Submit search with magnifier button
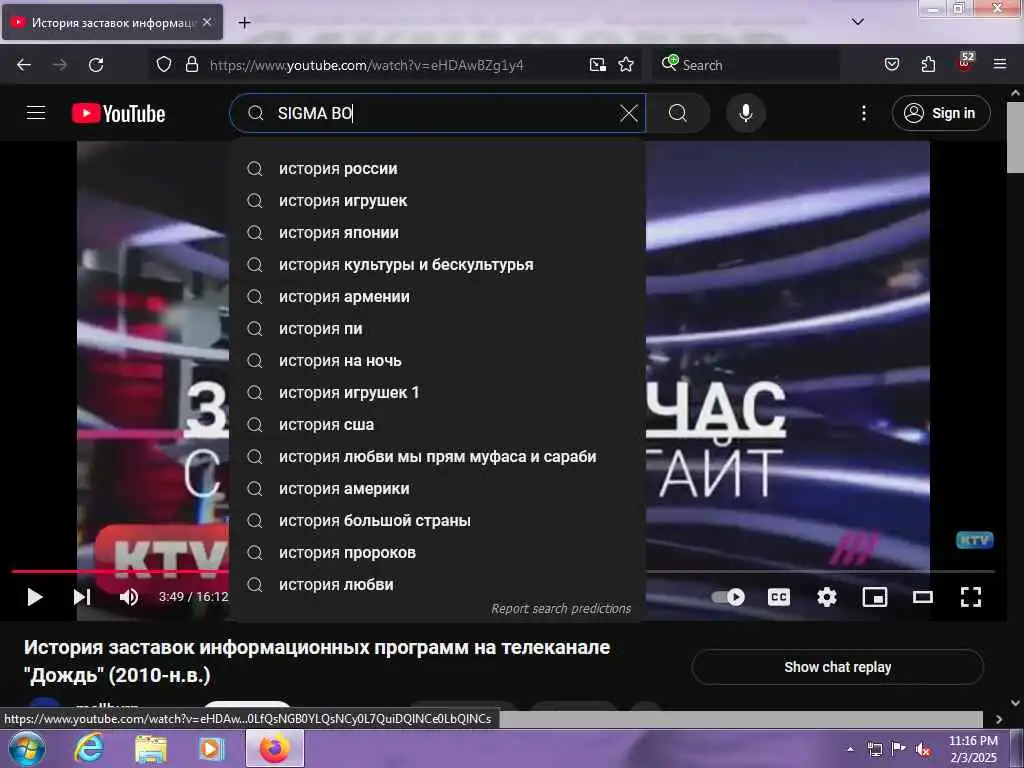The width and height of the screenshot is (1024, 768). (678, 113)
